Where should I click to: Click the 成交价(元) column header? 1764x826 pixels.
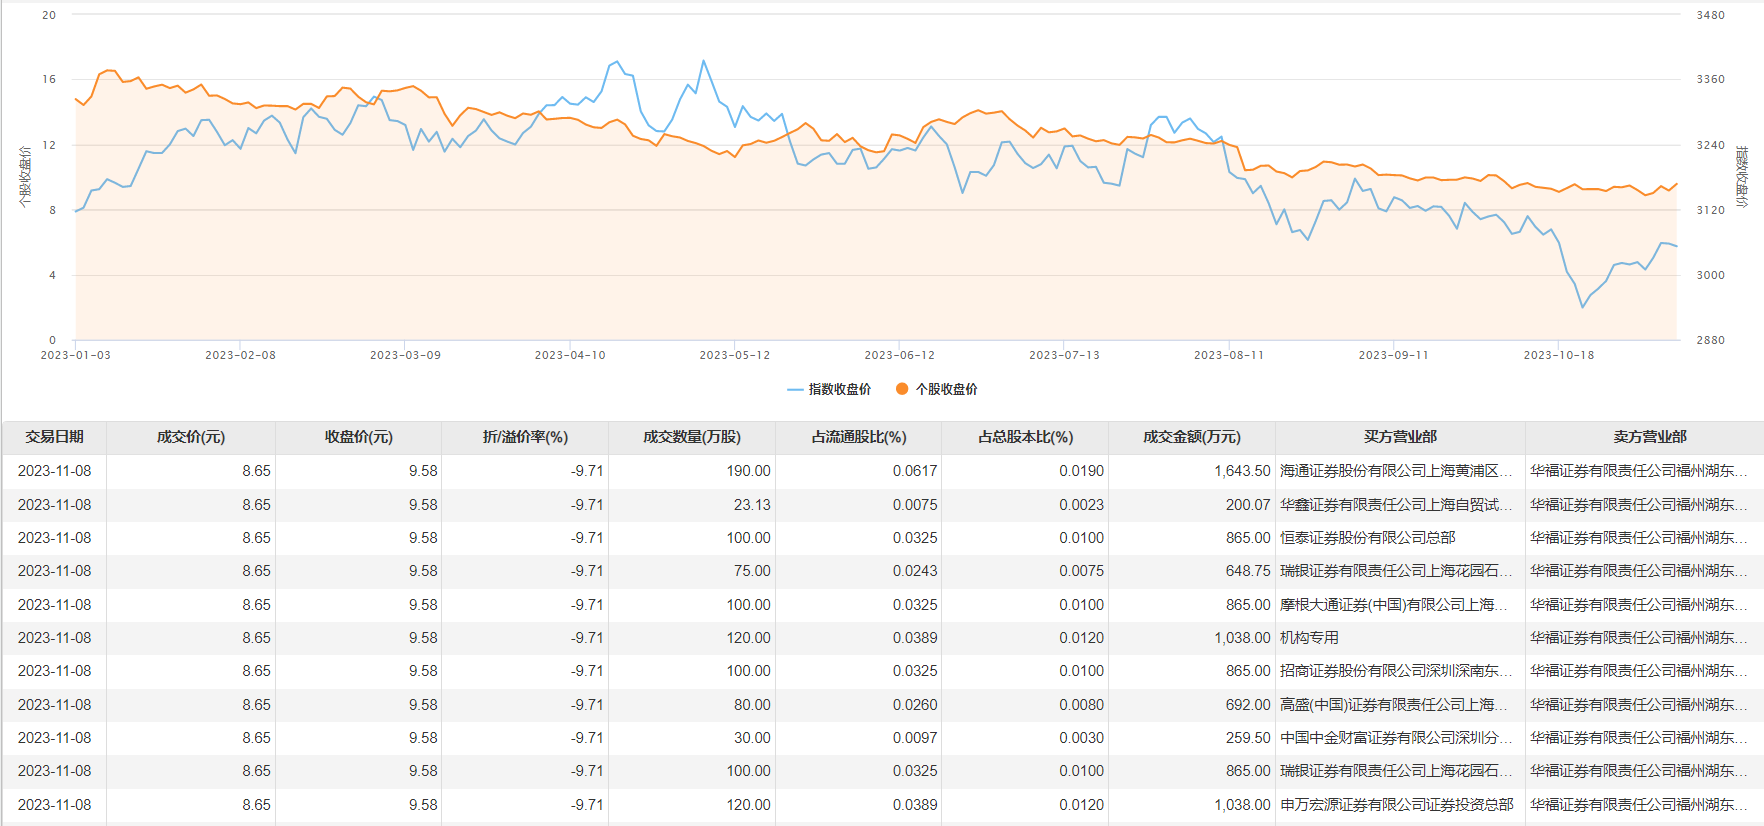click(191, 437)
